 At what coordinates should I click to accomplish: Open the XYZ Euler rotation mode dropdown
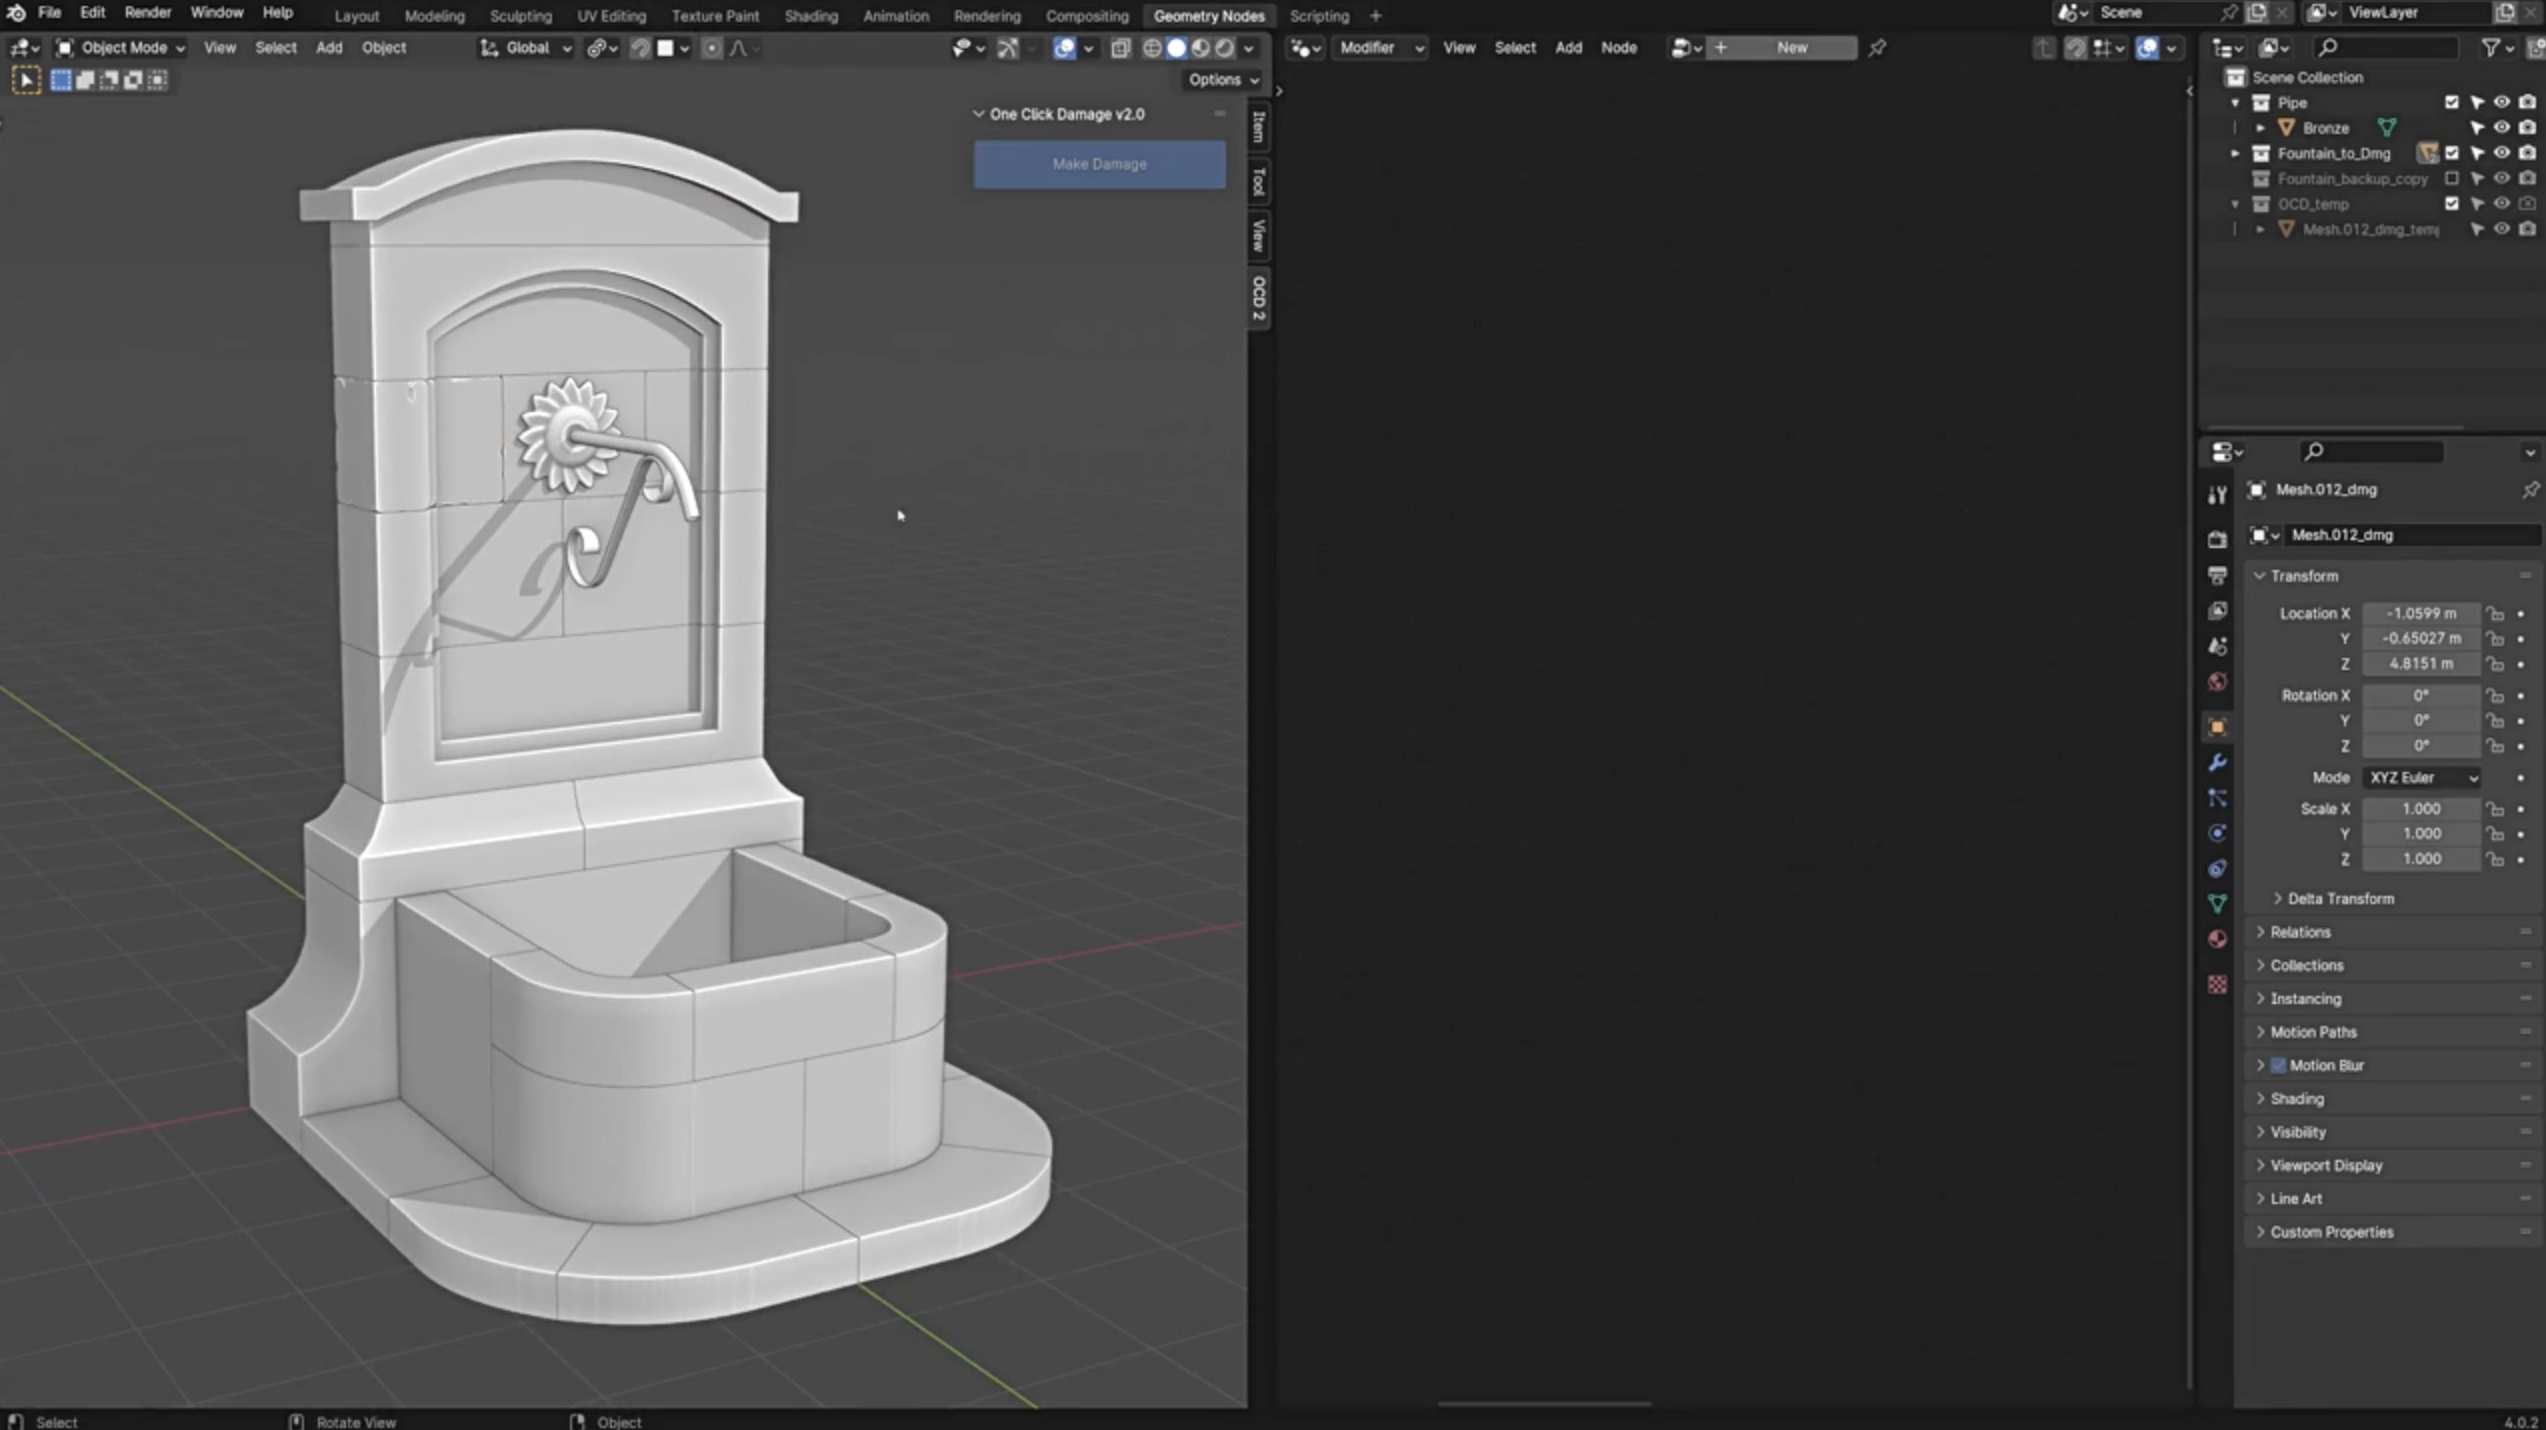tap(2422, 777)
